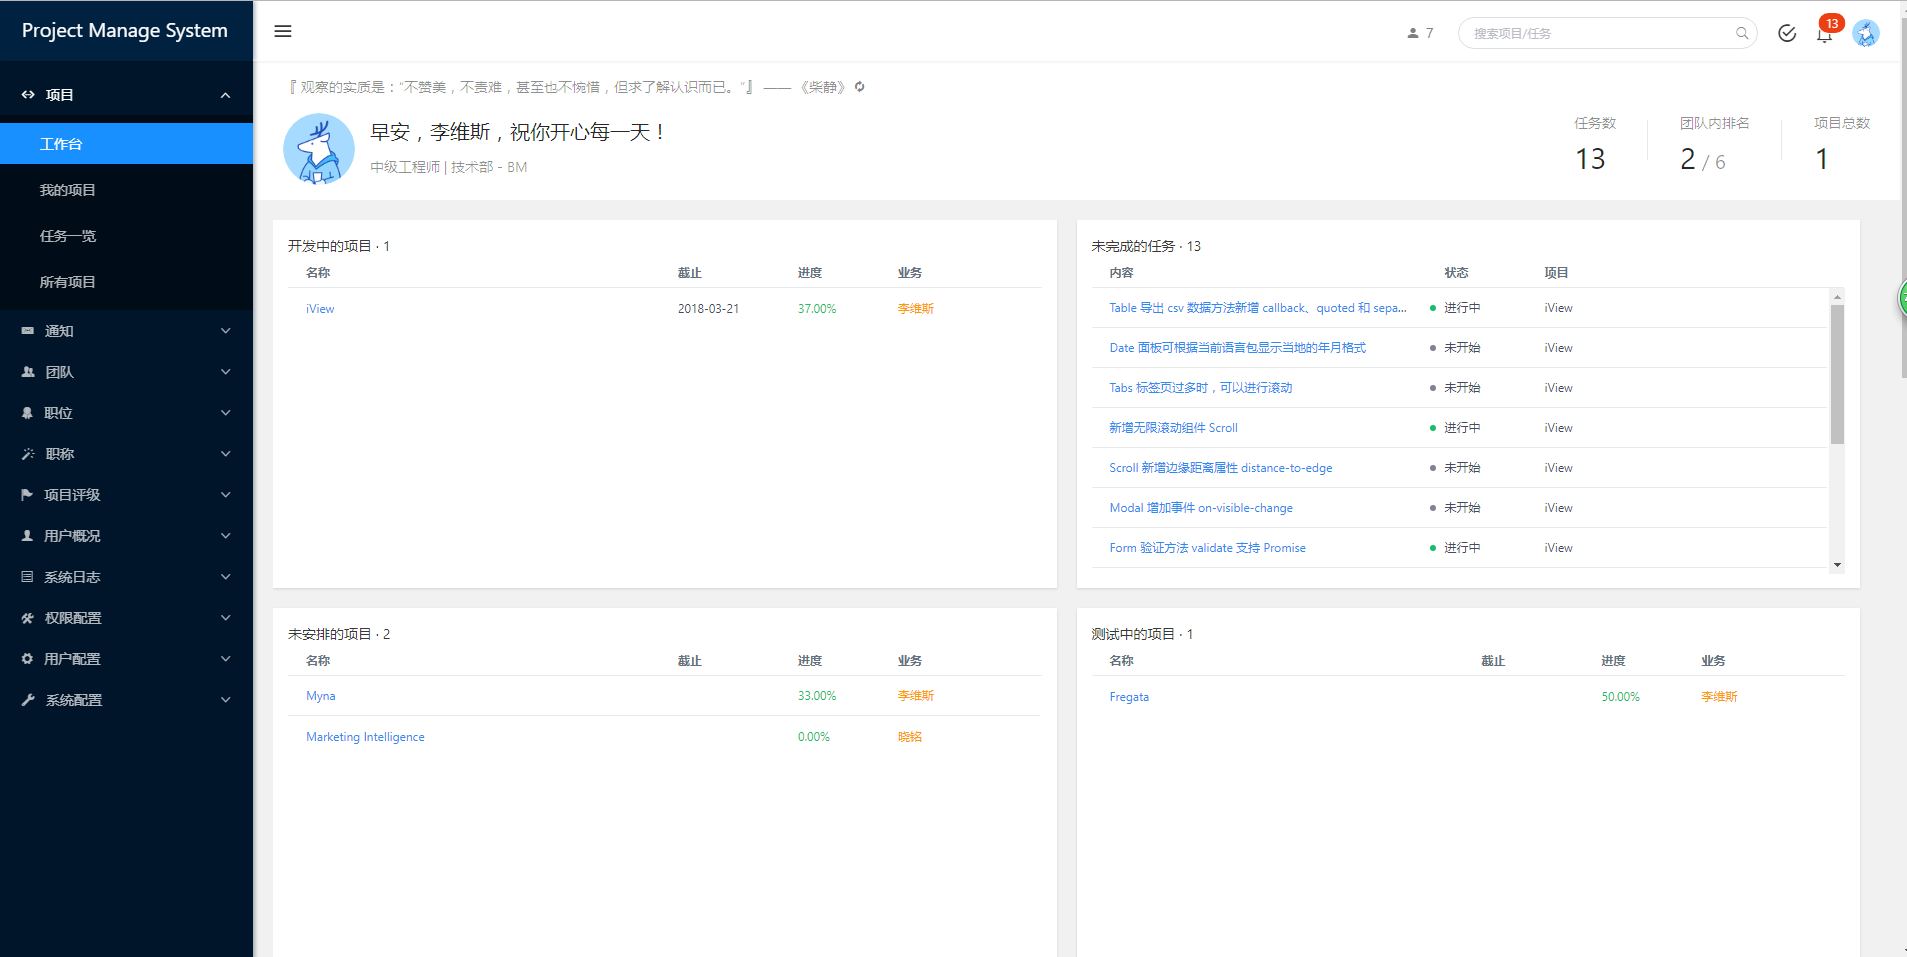Click the 50.00% progress for Fregata
This screenshot has width=1907, height=957.
1620,697
